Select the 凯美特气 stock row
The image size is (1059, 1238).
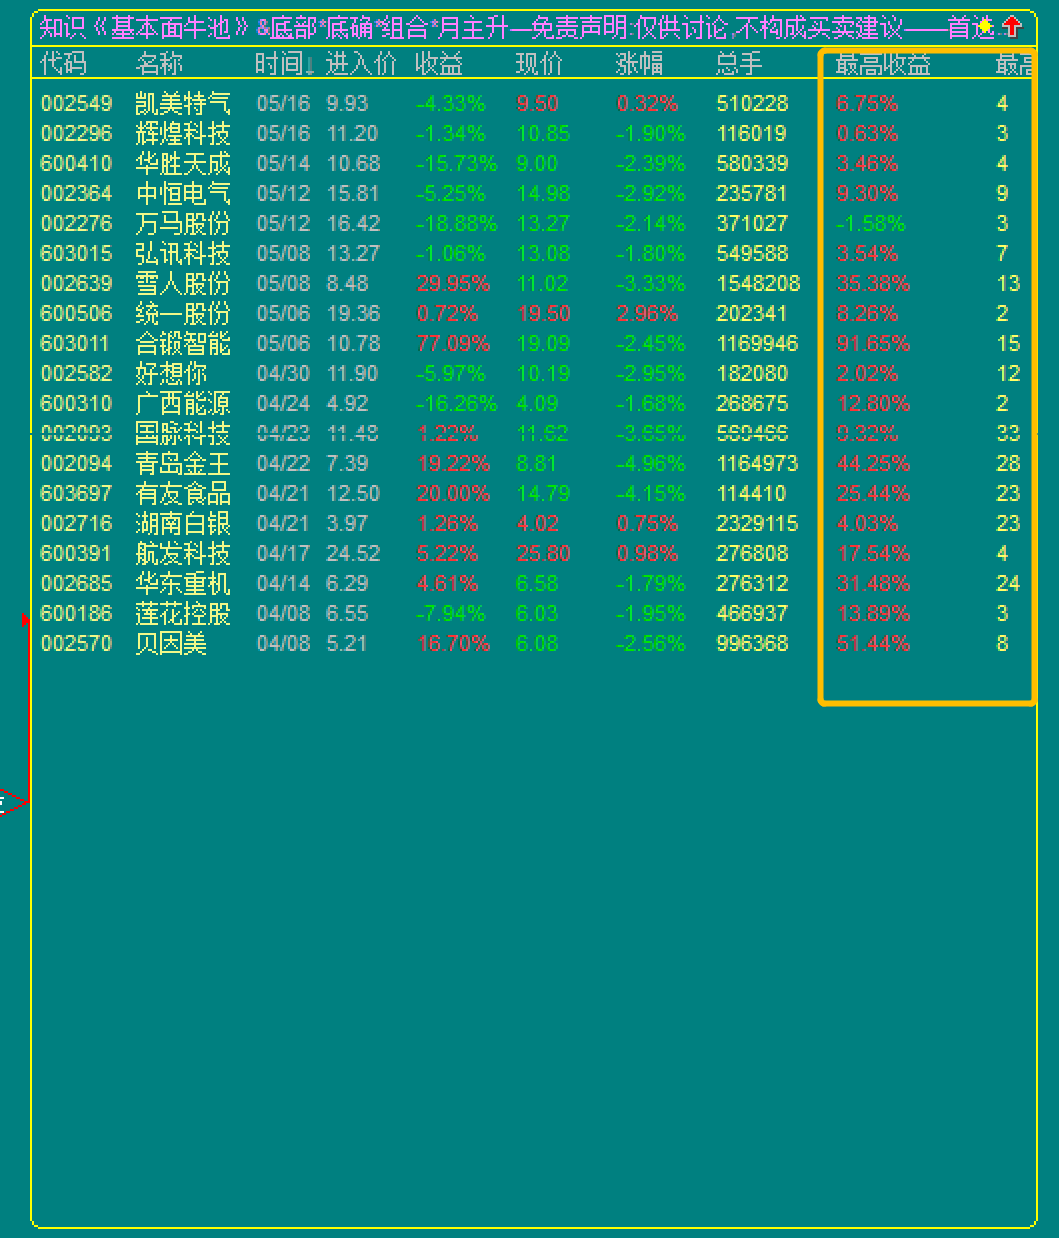point(532,103)
